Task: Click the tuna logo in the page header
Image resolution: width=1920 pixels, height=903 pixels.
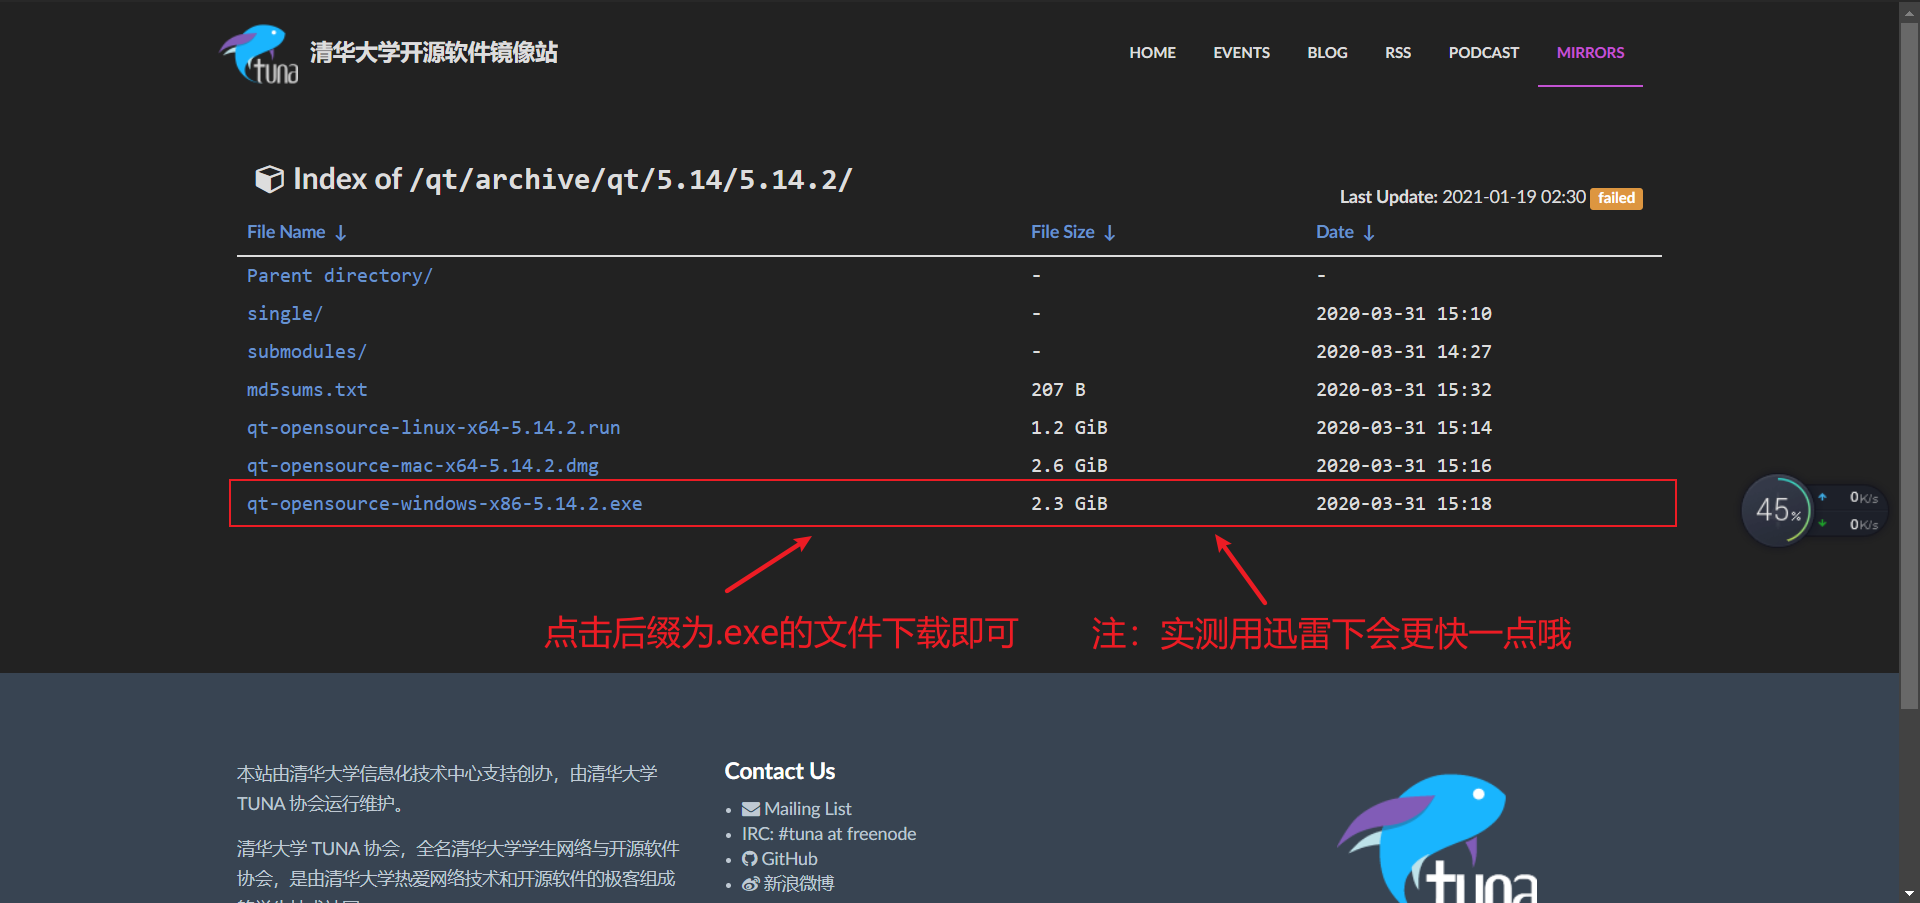Action: click(x=257, y=53)
